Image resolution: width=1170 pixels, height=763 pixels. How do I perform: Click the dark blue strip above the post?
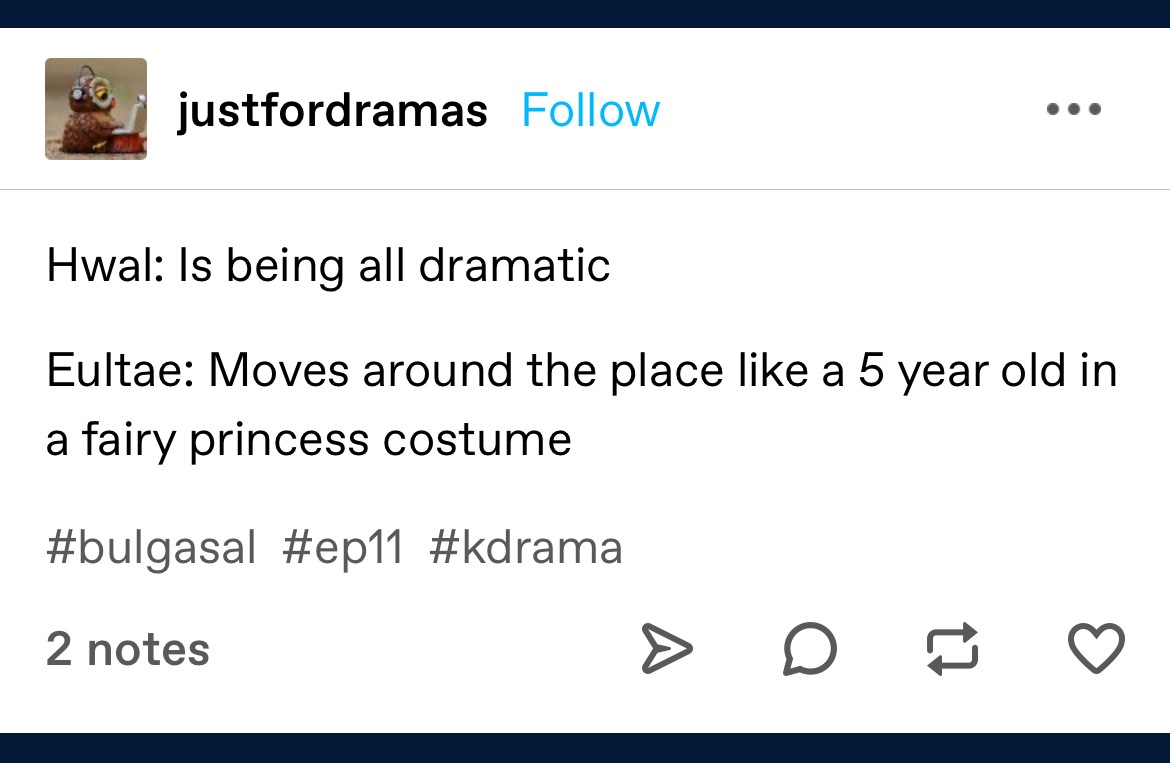click(585, 13)
